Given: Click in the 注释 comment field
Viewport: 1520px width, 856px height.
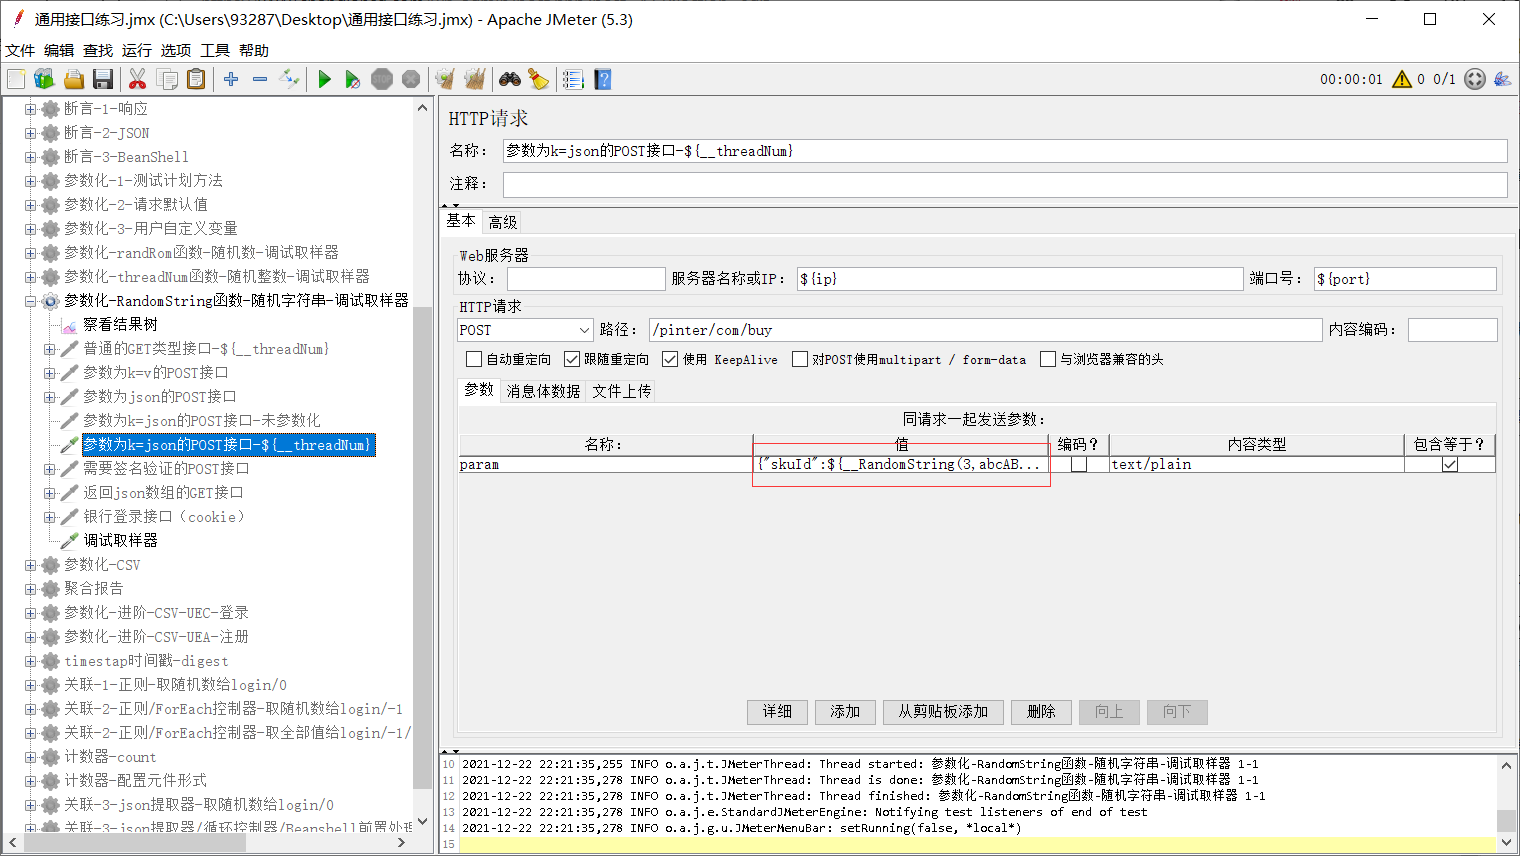Looking at the screenshot, I should coord(1005,184).
